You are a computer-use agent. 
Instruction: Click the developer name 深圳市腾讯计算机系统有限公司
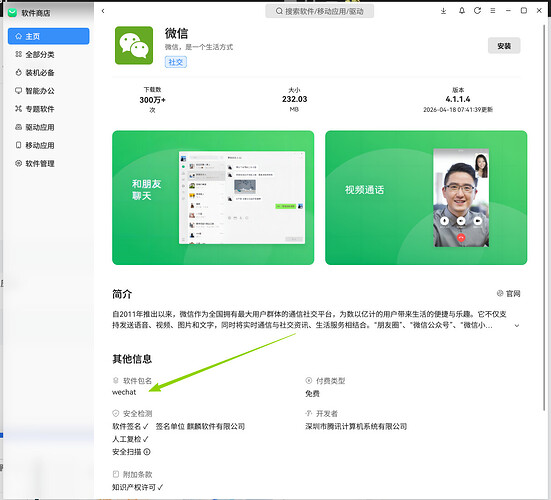(x=356, y=427)
